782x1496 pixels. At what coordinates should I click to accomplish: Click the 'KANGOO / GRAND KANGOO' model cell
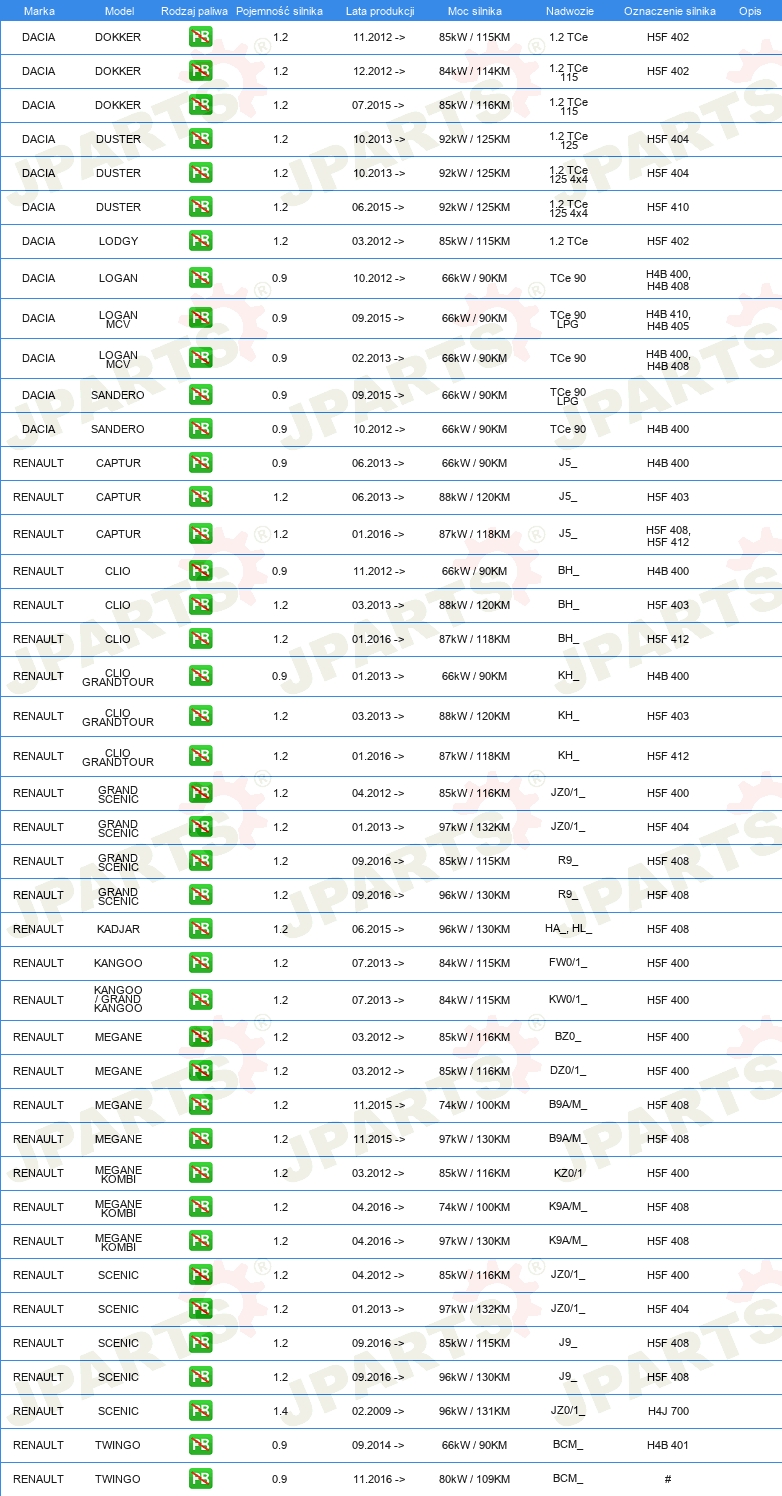[118, 1000]
